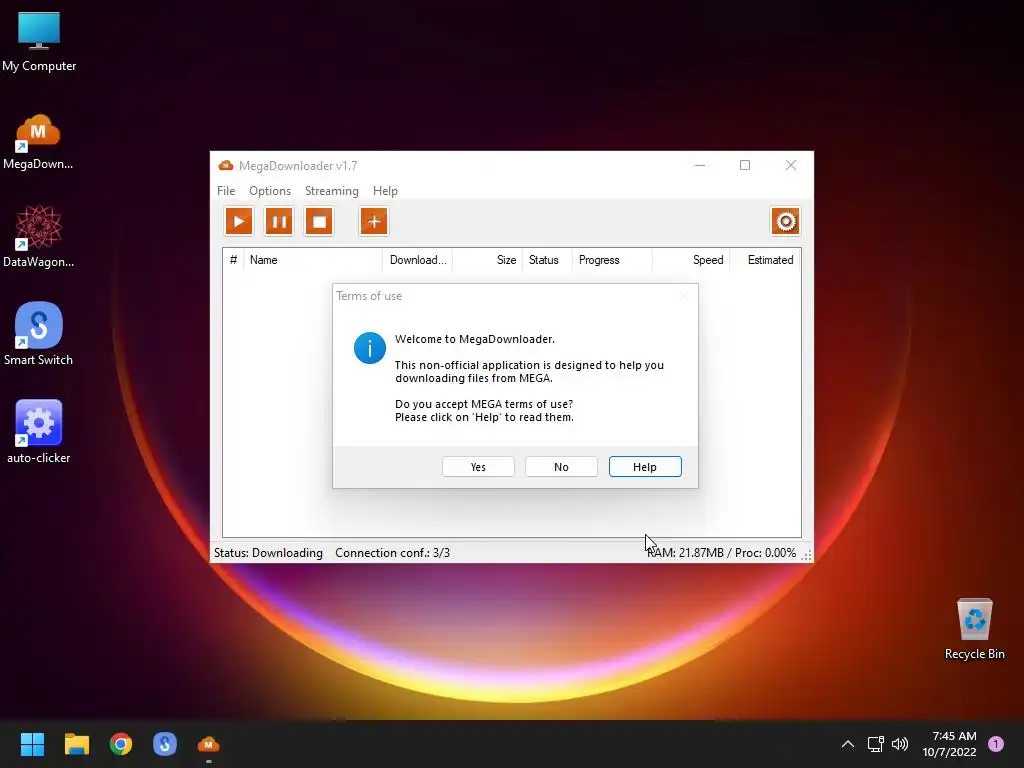Maximize the MegaDownloader window
This screenshot has height=768, width=1024.
[744, 165]
